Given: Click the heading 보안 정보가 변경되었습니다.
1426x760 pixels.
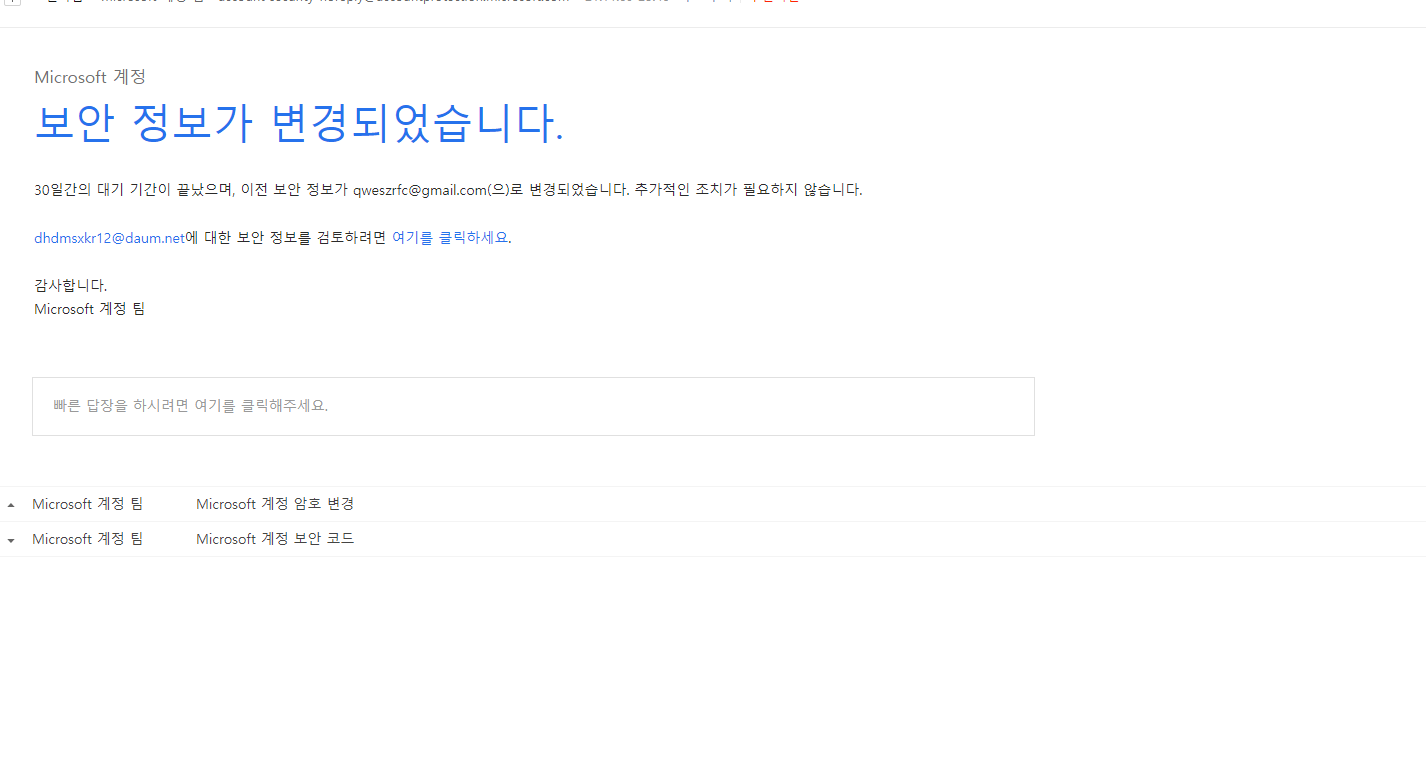Looking at the screenshot, I should [299, 123].
